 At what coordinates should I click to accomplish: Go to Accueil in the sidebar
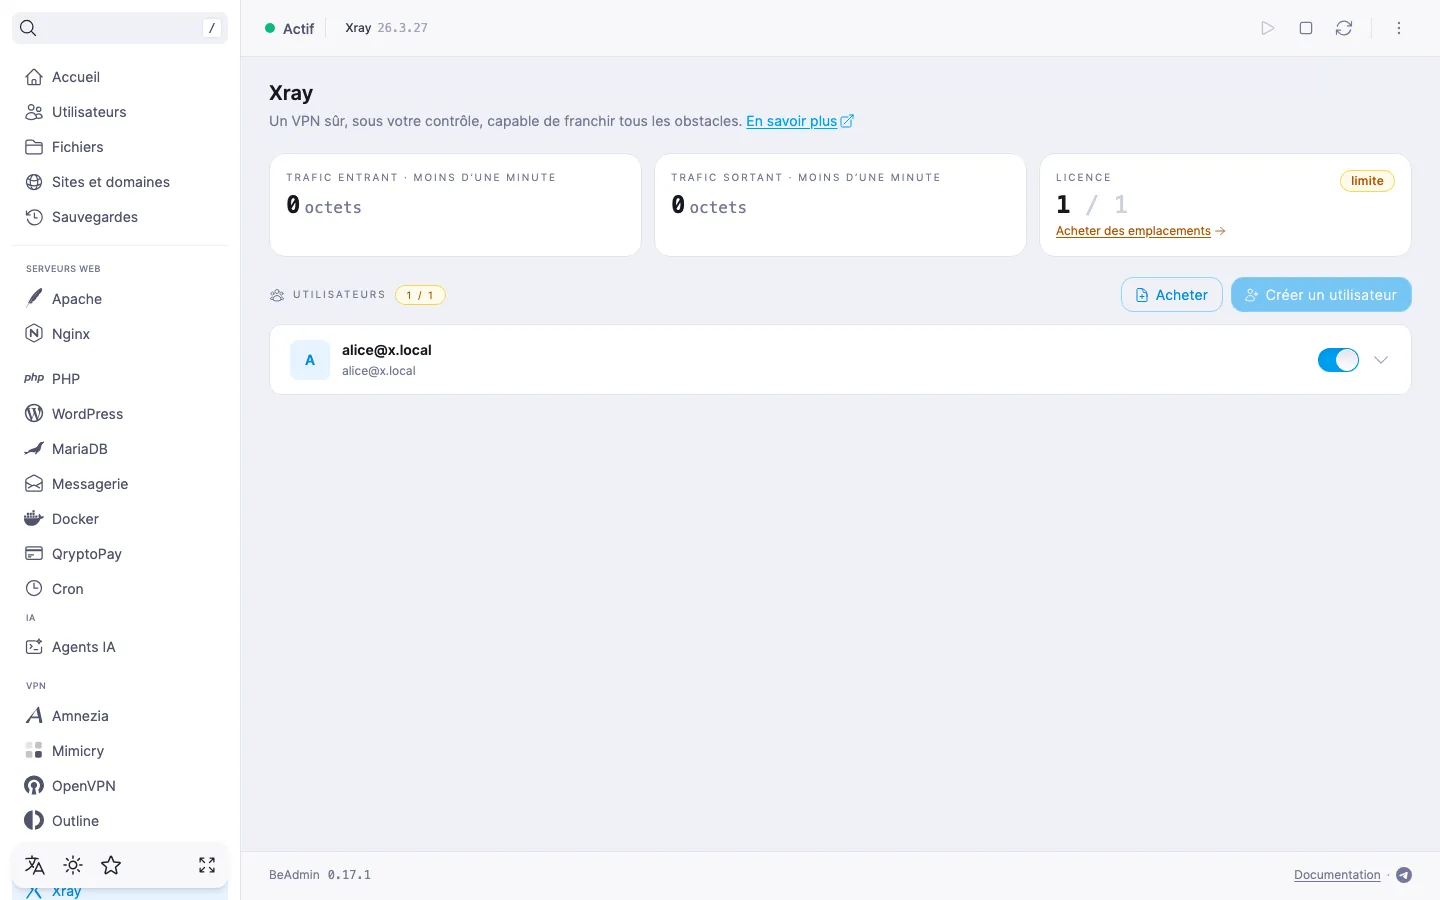[x=120, y=77]
